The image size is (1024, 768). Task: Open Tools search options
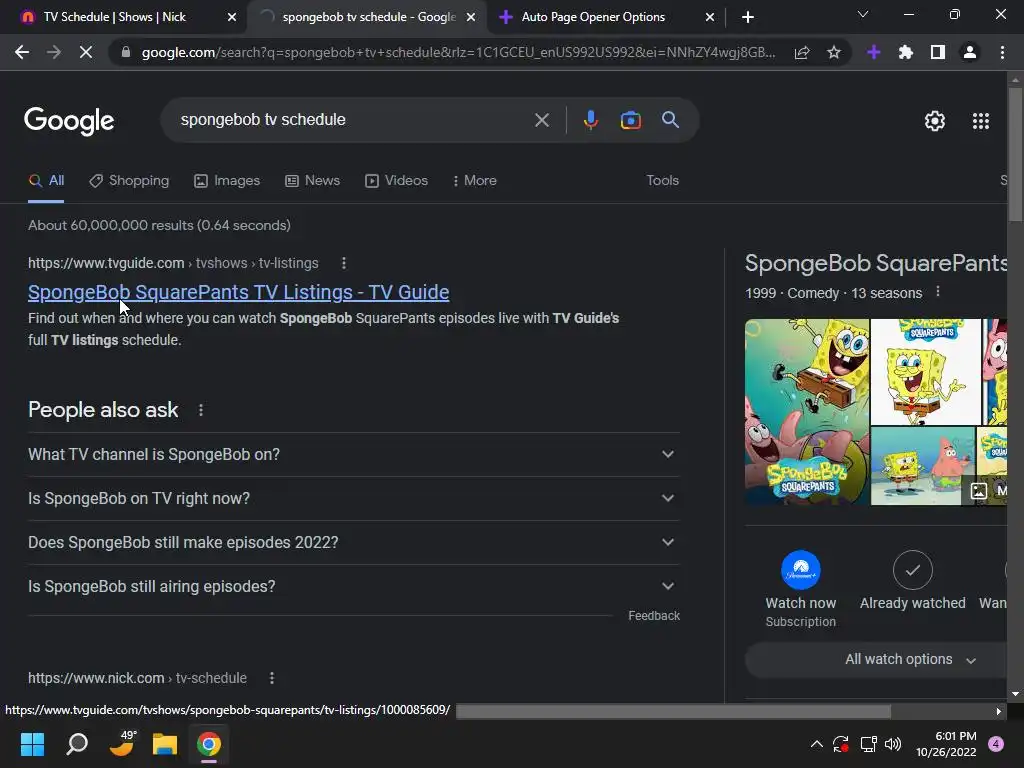click(x=662, y=181)
